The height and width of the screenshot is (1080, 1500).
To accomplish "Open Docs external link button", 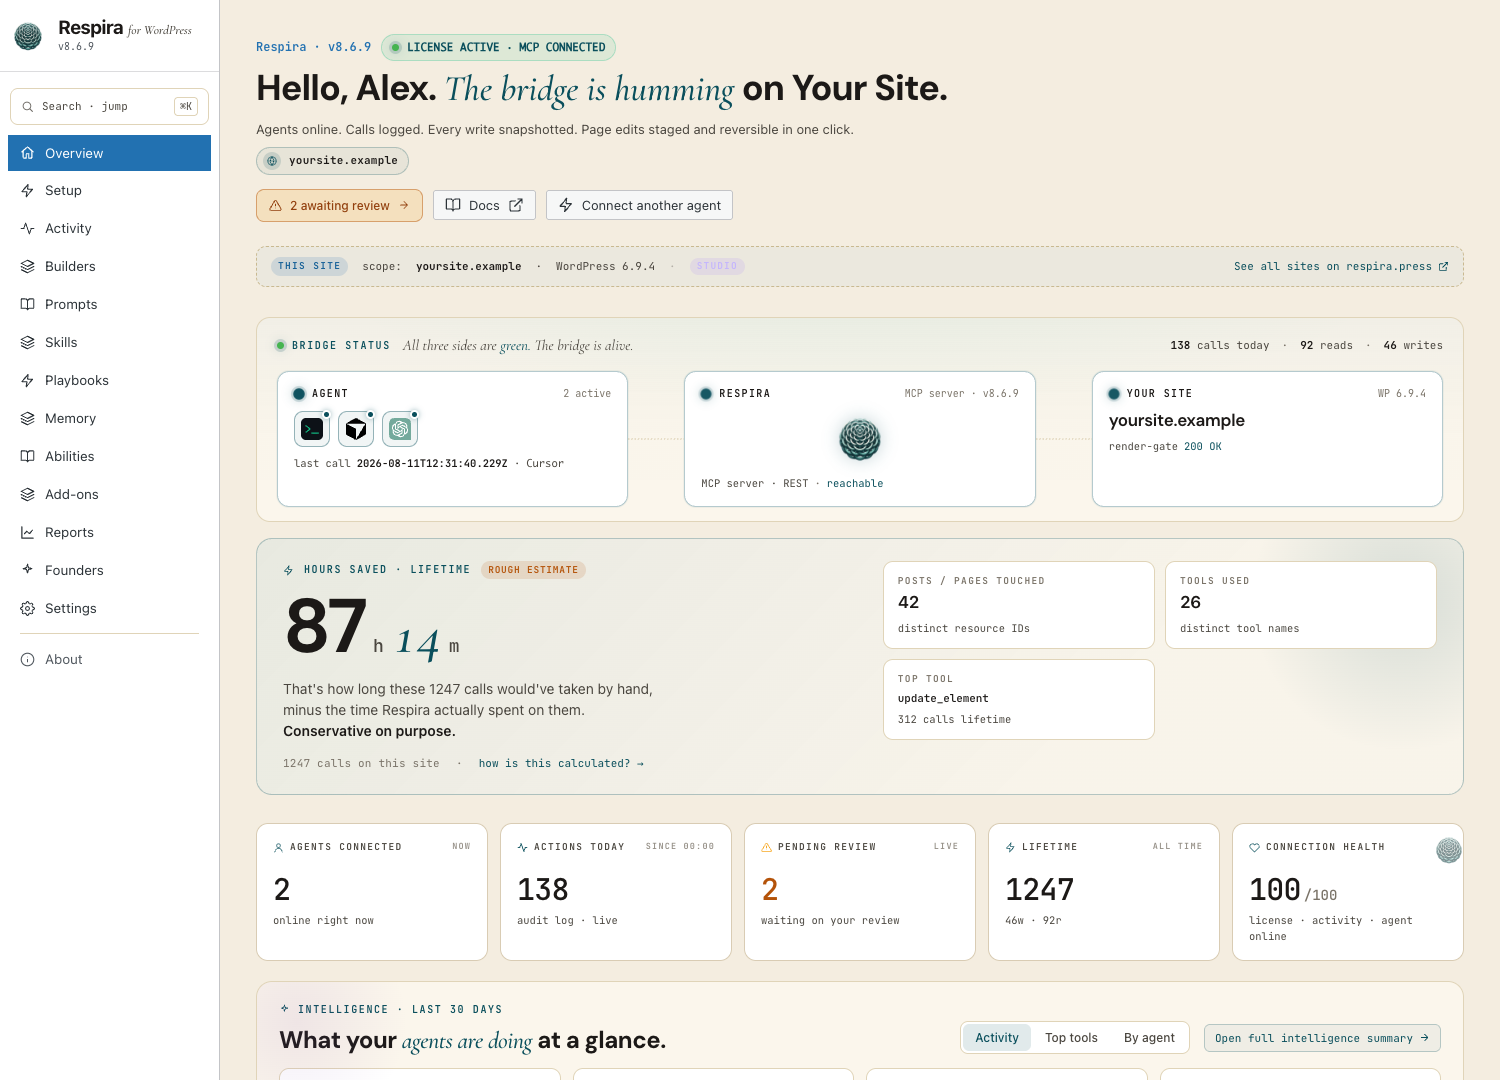I will coord(484,206).
